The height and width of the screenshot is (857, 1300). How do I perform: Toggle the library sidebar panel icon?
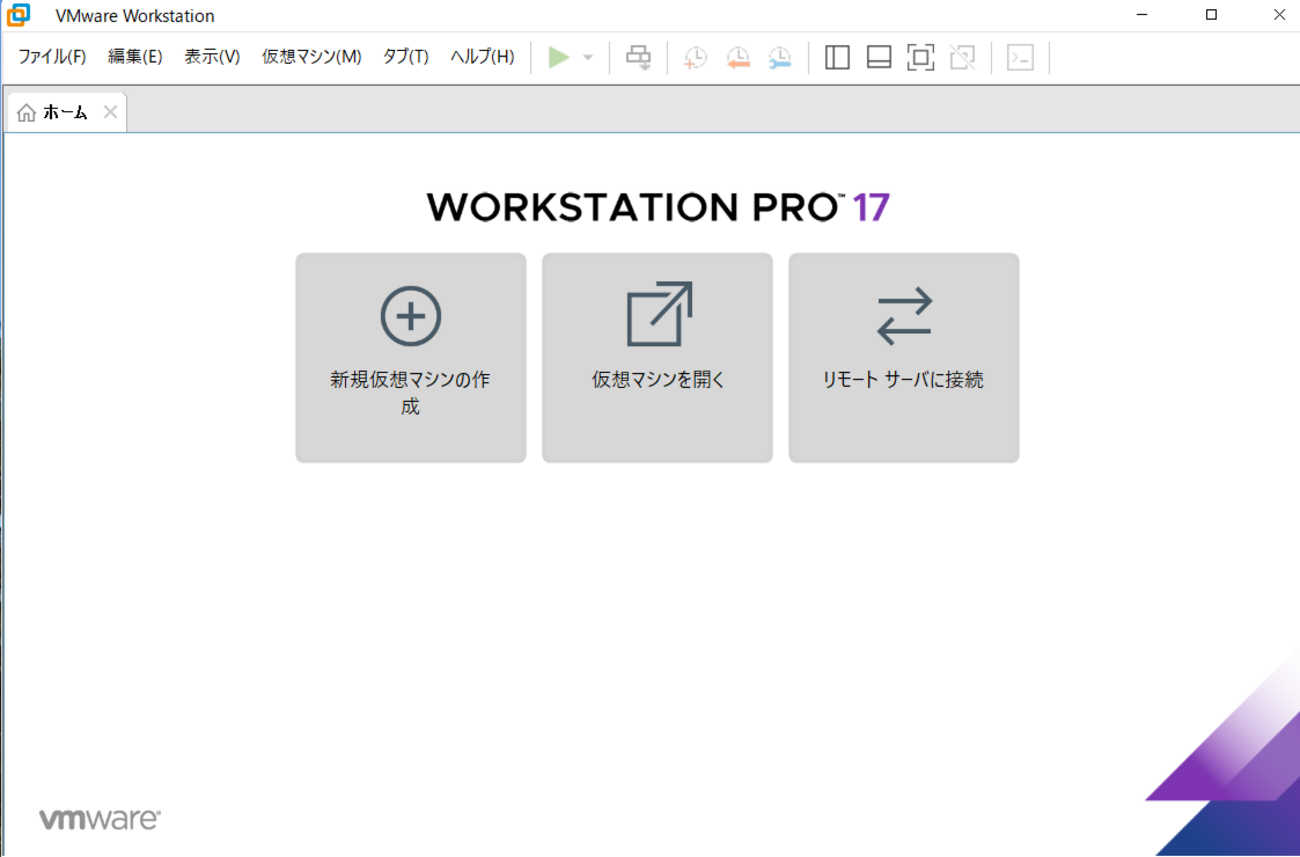(837, 58)
